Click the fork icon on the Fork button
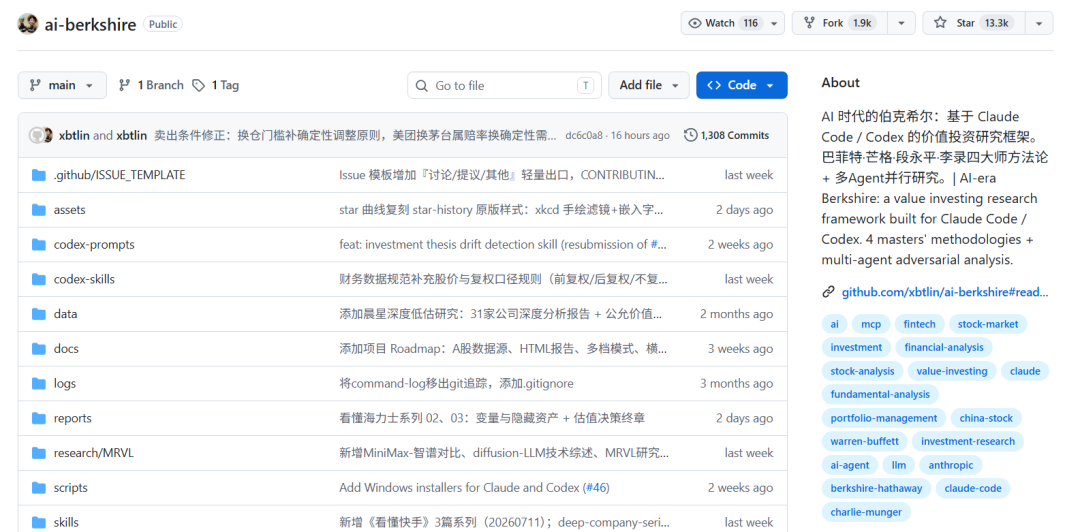Image resolution: width=1080 pixels, height=532 pixels. pyautogui.click(x=809, y=23)
